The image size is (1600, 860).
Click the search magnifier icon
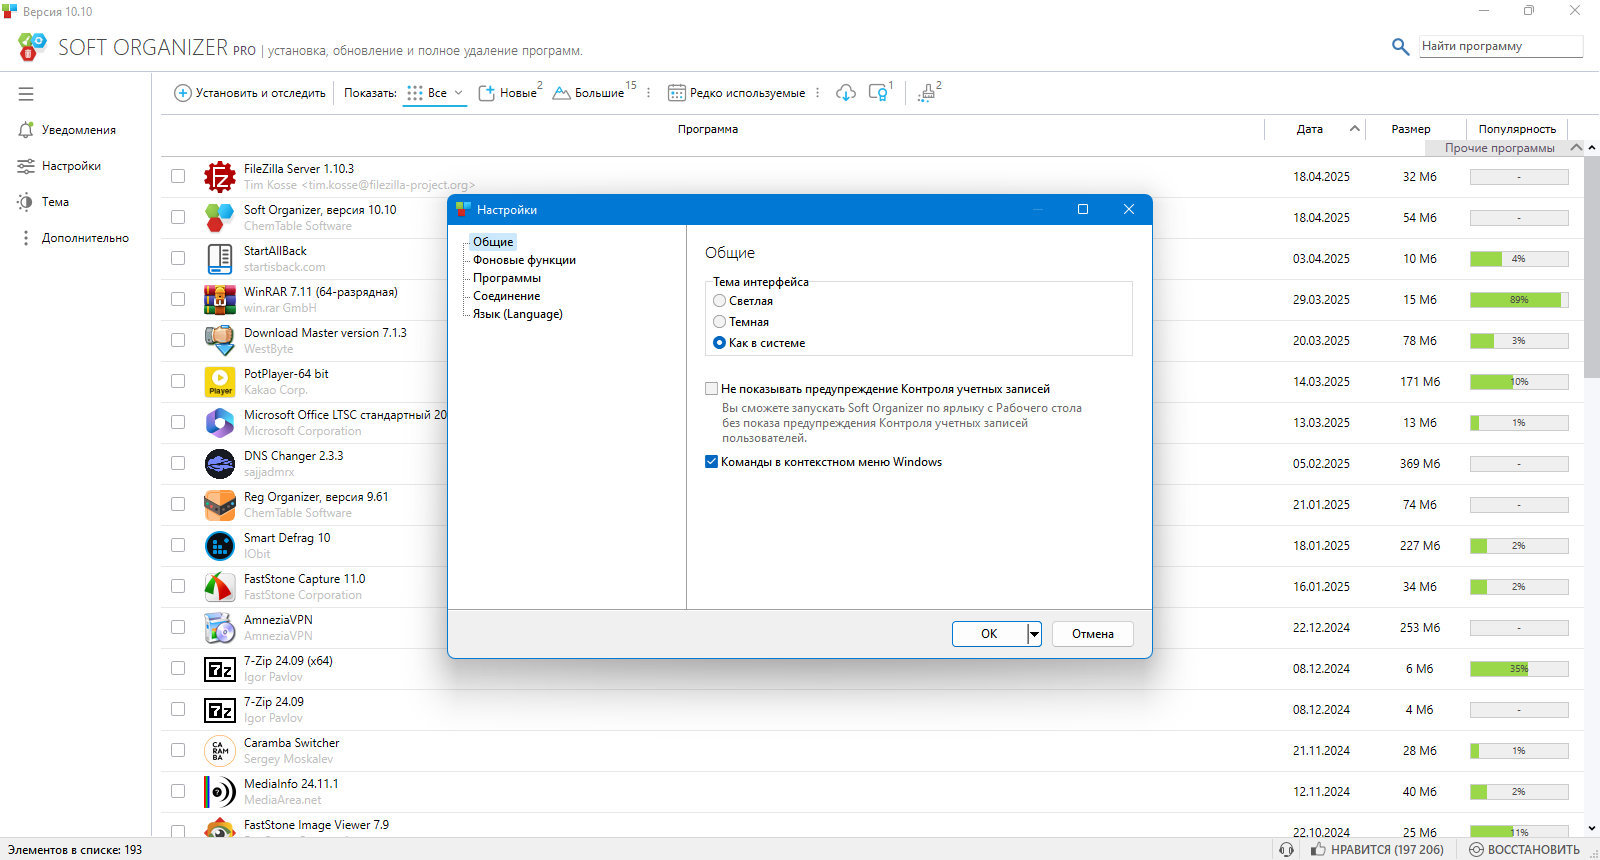pyautogui.click(x=1401, y=46)
